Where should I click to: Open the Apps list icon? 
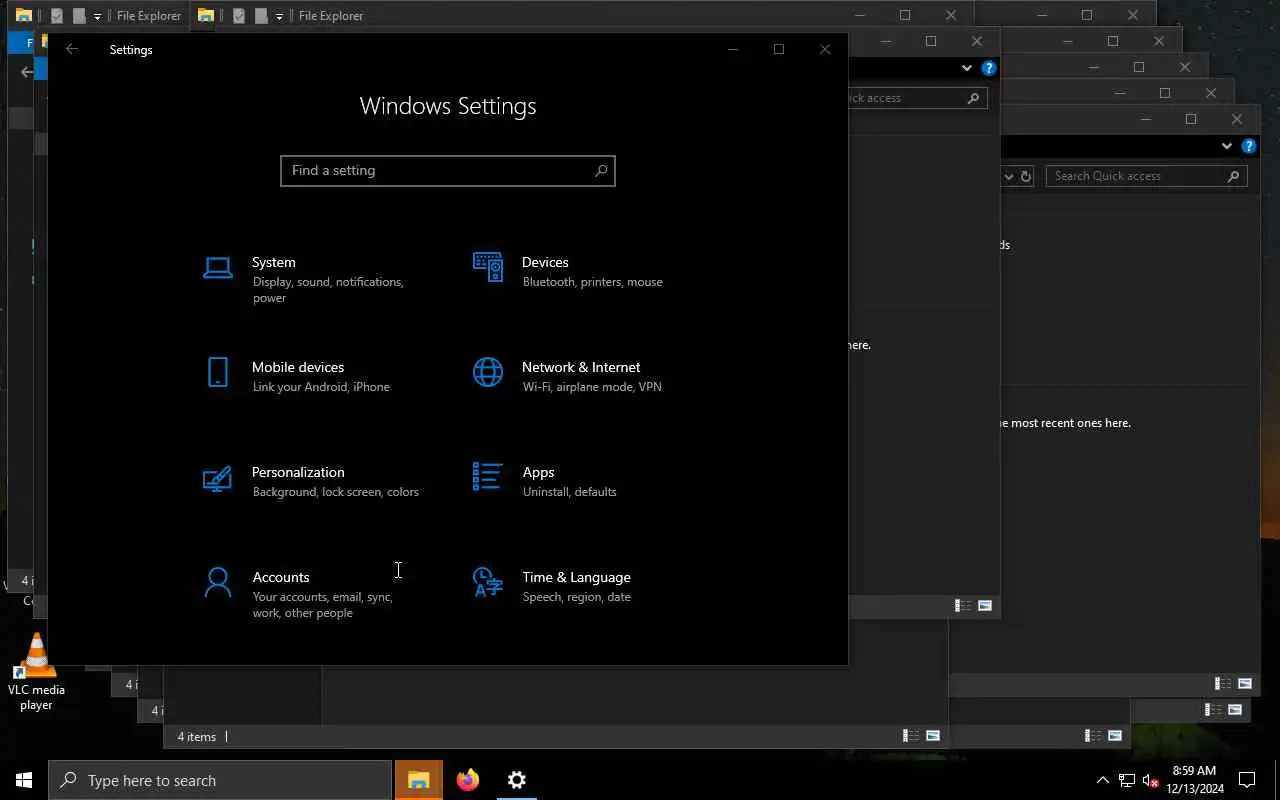tap(488, 477)
